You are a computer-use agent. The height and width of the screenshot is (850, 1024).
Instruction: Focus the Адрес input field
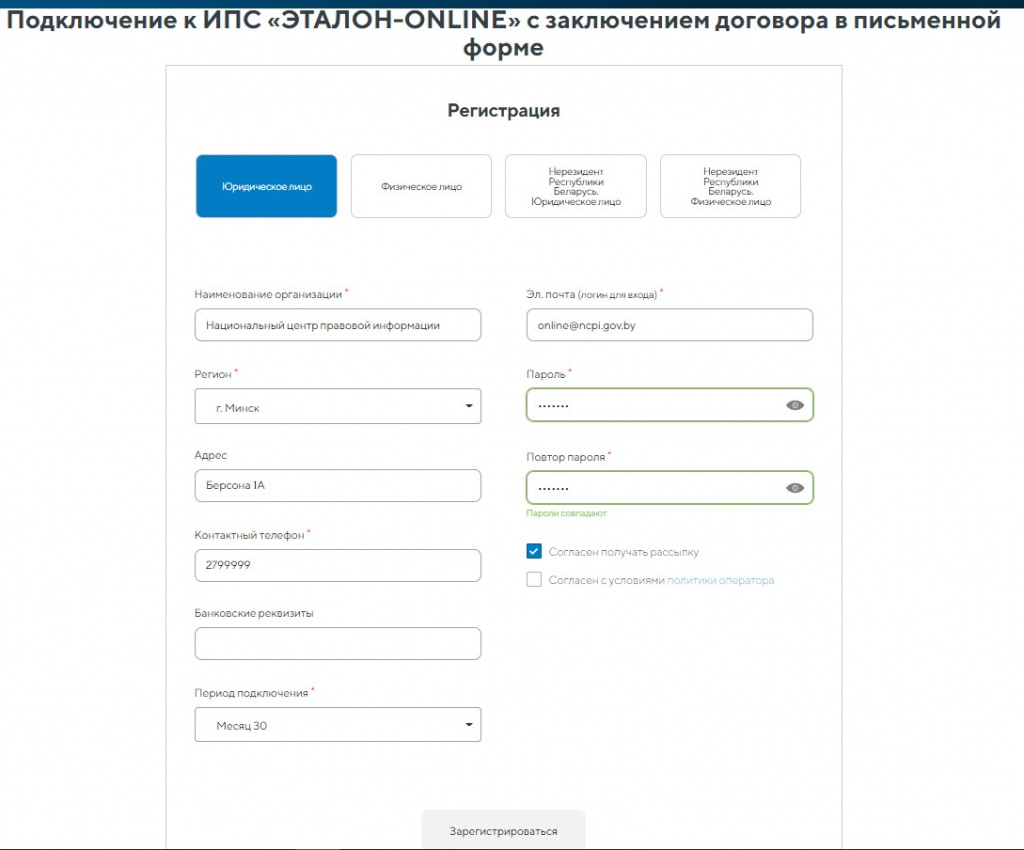click(x=338, y=486)
